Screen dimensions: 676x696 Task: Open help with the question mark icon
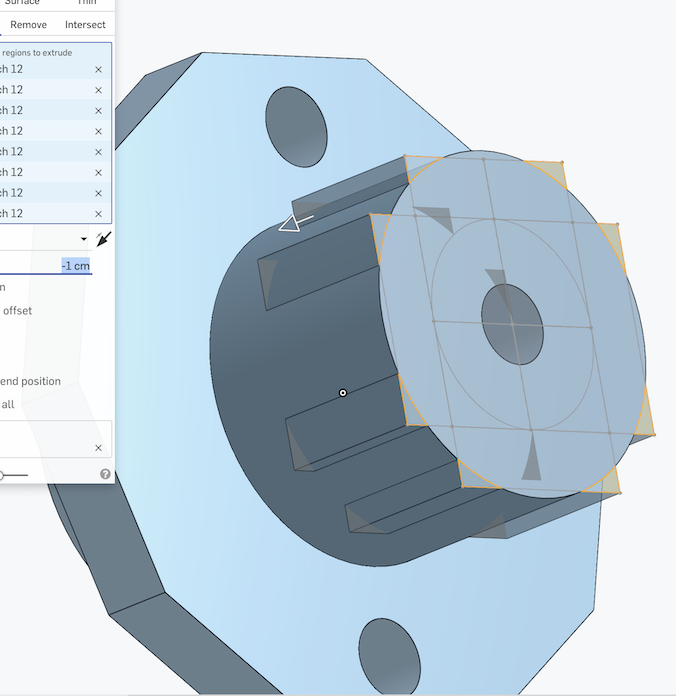pos(105,474)
